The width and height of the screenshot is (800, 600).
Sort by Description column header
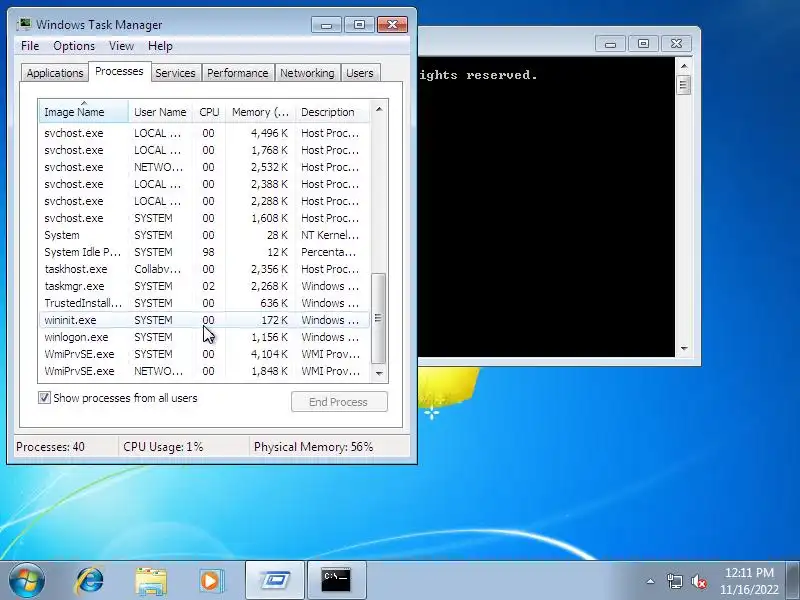pos(332,112)
